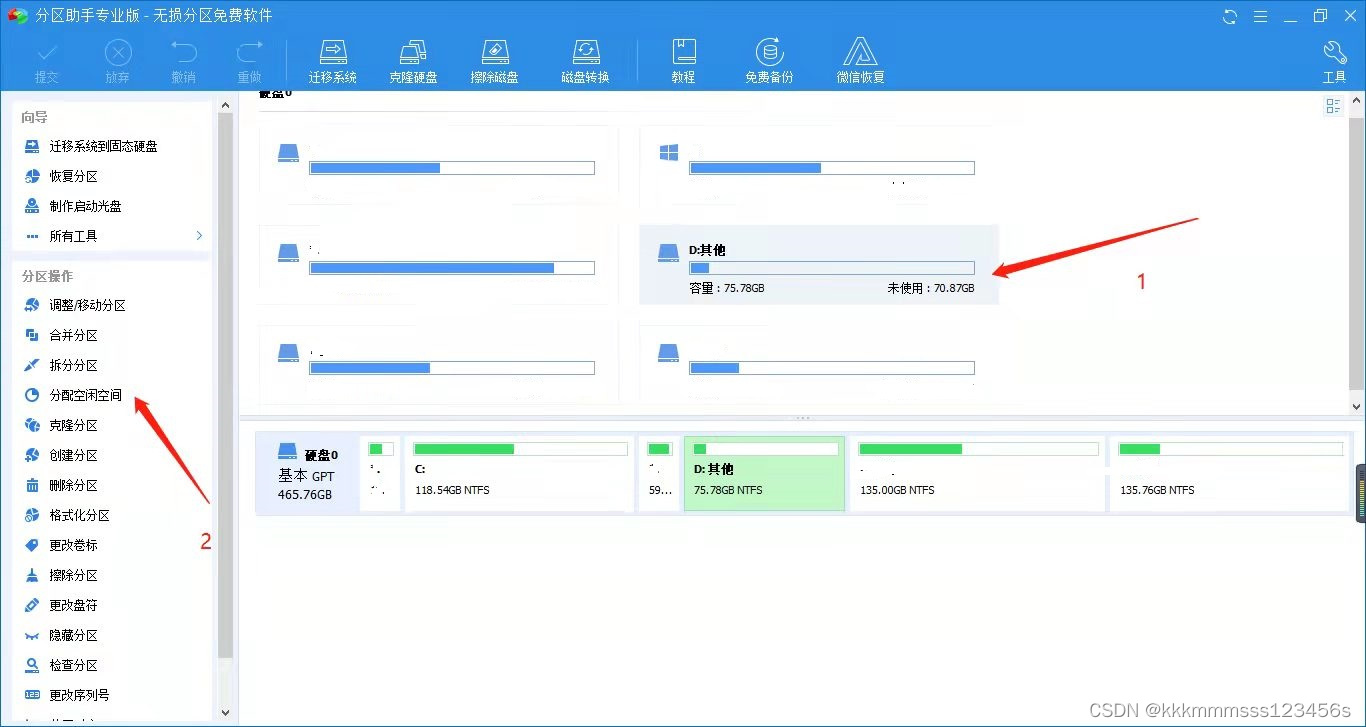Choose 隐藏分区 operation
Image resolution: width=1366 pixels, height=727 pixels.
73,635
